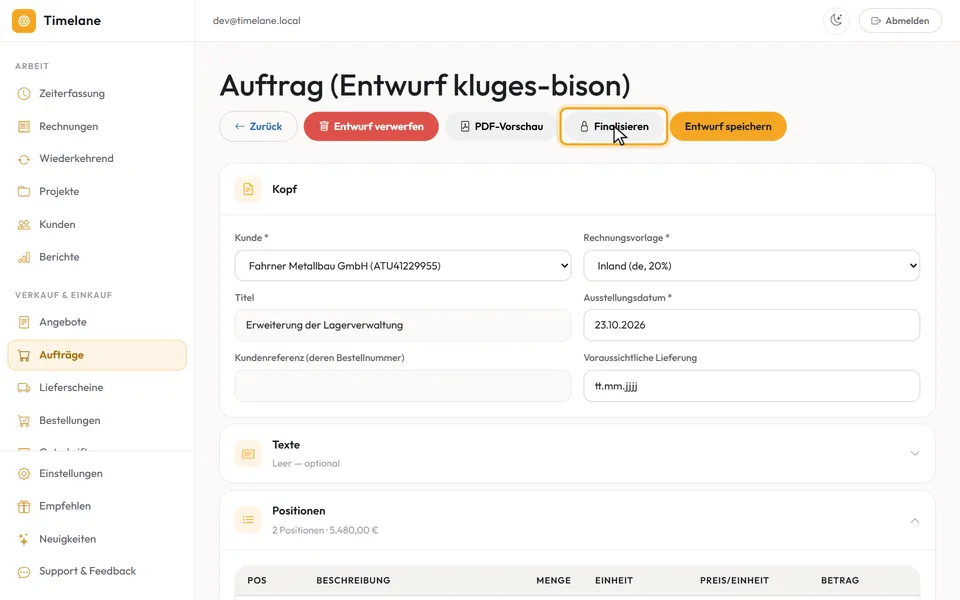Image resolution: width=960 pixels, height=600 pixels.
Task: Click the BETRAG column header
Action: coord(840,580)
